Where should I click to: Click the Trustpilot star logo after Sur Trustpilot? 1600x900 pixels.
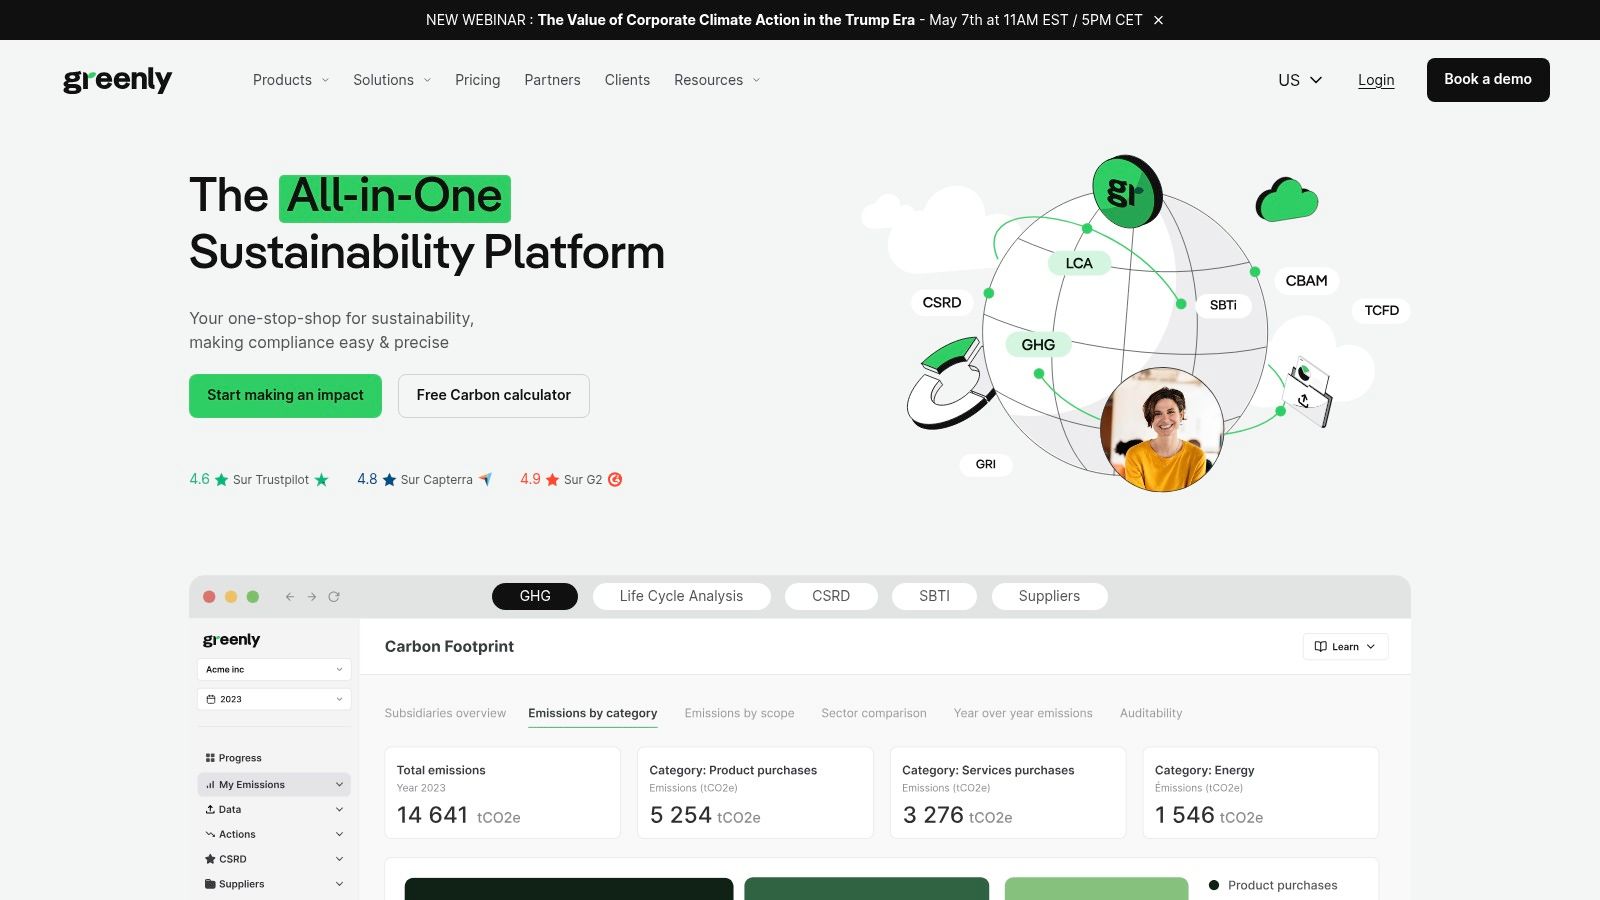tap(321, 480)
